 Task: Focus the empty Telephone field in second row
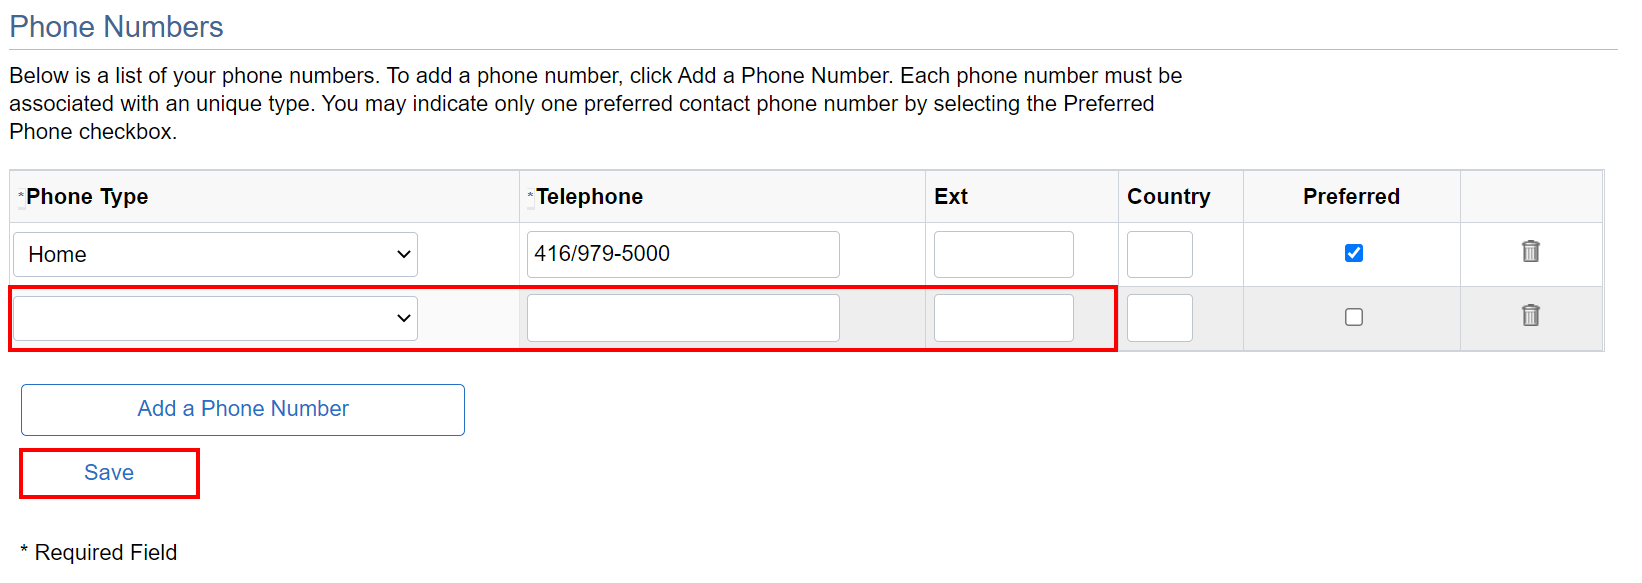click(x=682, y=318)
